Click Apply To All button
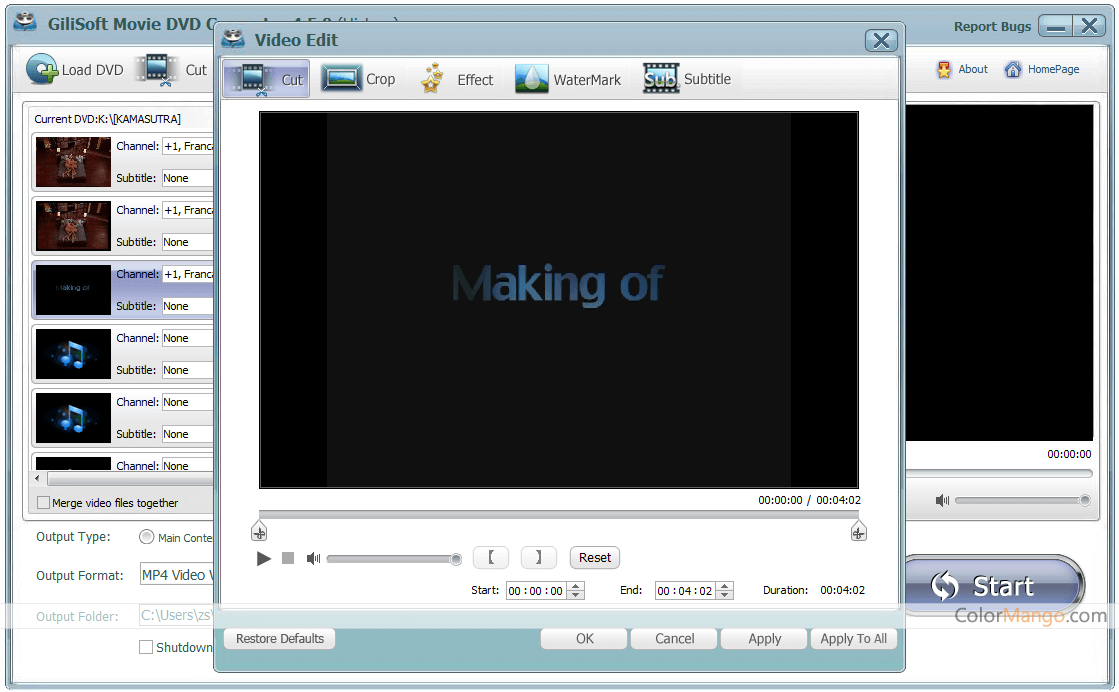Screen dimensions: 1119x692 pyautogui.click(x=854, y=638)
